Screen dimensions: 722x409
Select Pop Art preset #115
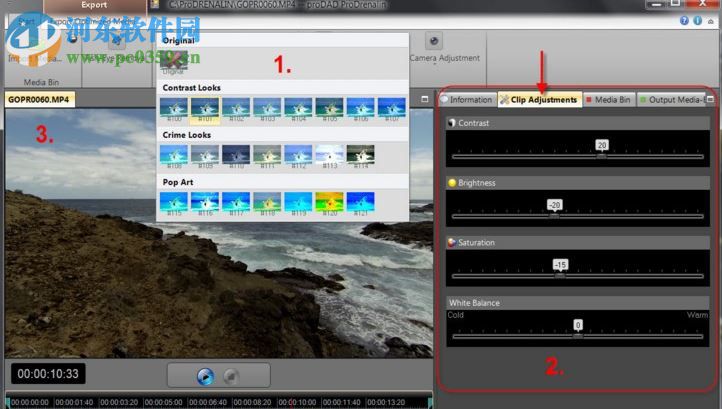175,201
